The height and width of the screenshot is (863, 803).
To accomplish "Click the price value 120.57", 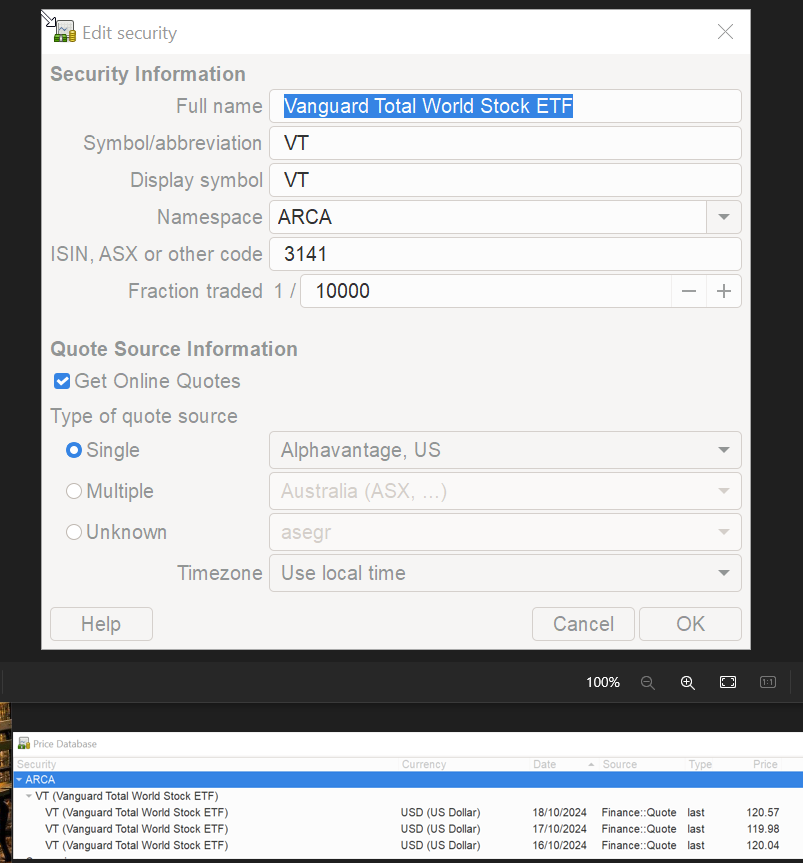I will pyautogui.click(x=763, y=812).
